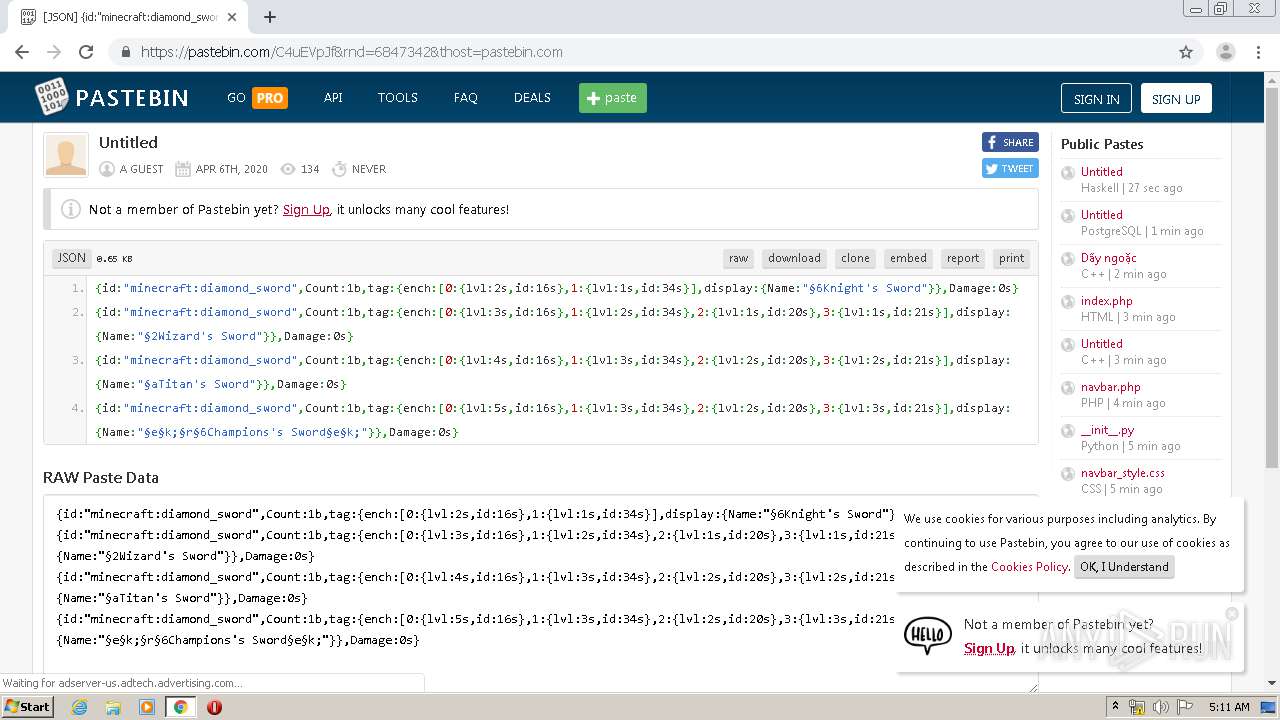The width and height of the screenshot is (1280, 720).
Task: Click the download button
Action: [794, 258]
